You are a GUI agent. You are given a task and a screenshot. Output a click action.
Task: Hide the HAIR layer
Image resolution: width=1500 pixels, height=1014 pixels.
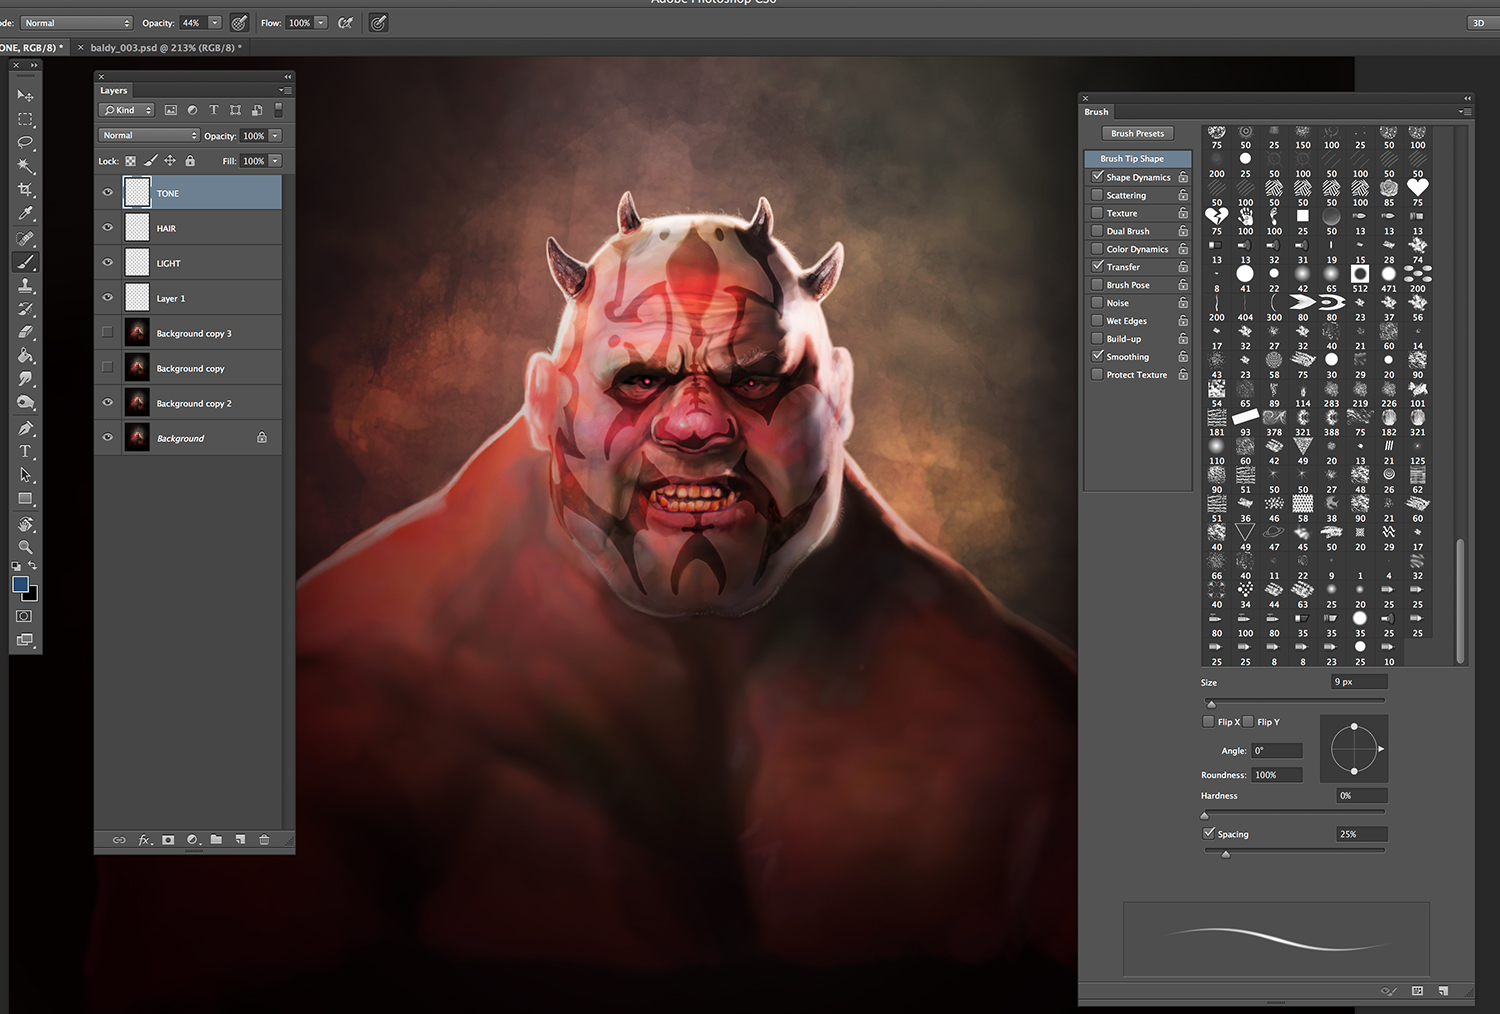point(108,228)
